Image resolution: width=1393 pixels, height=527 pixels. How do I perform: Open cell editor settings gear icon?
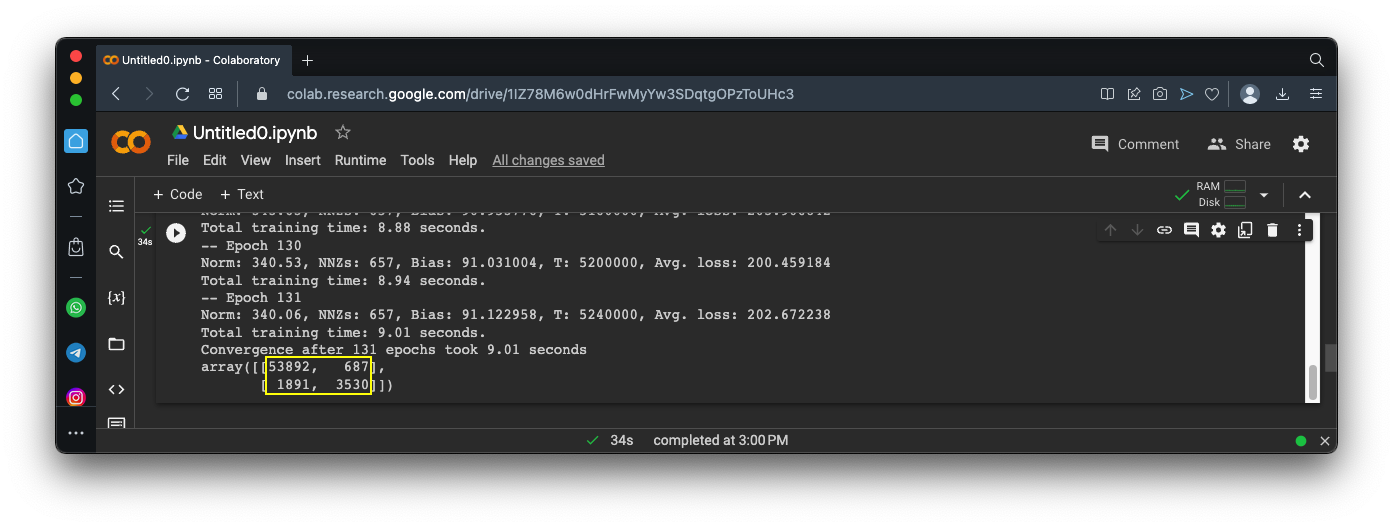tap(1218, 230)
